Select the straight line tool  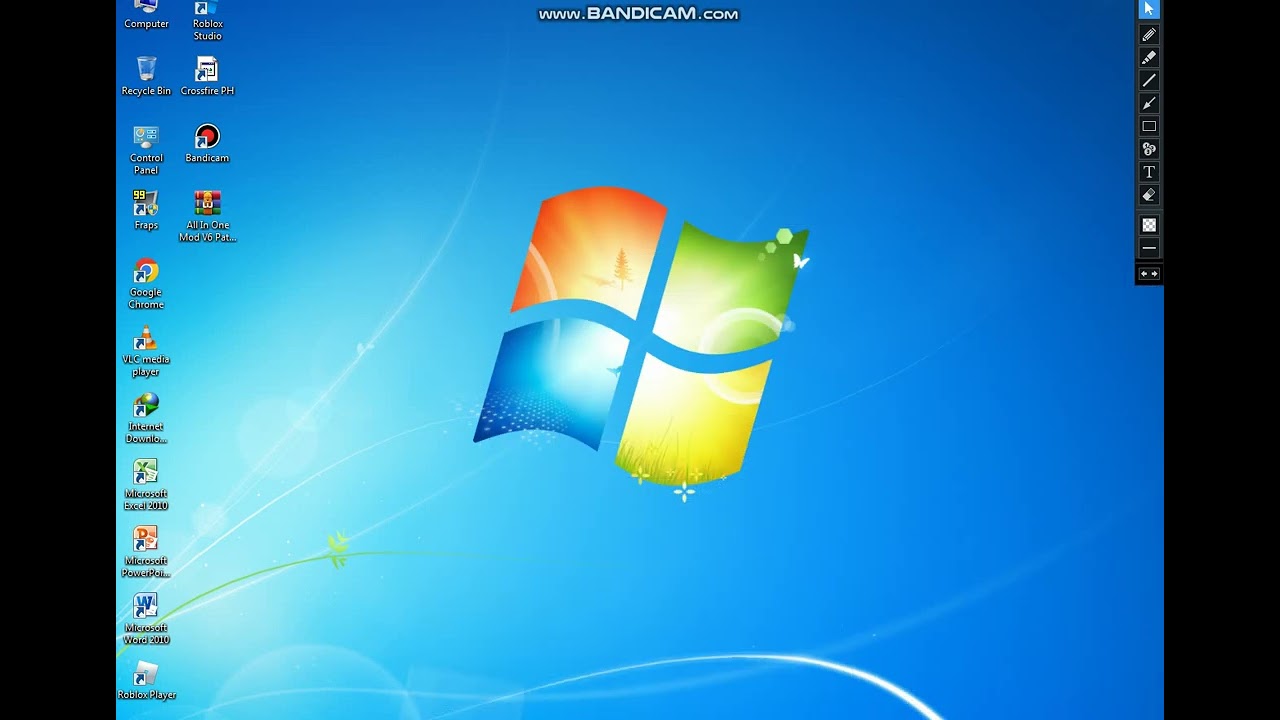coord(1149,80)
